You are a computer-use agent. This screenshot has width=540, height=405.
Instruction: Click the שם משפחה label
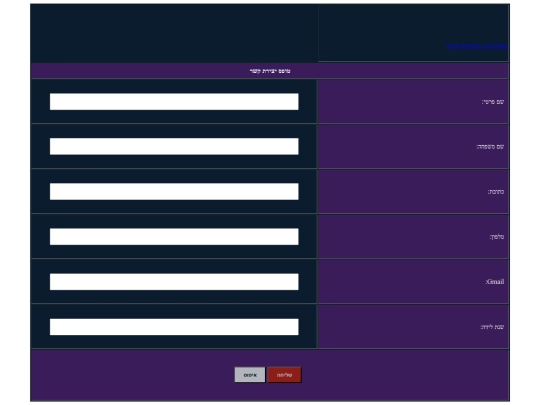(x=490, y=147)
